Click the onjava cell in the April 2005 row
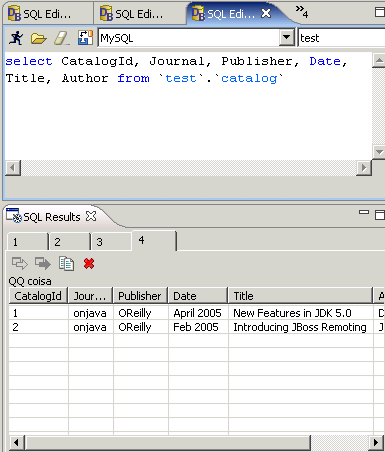Viewport: 385px width, 452px height. tap(91, 313)
